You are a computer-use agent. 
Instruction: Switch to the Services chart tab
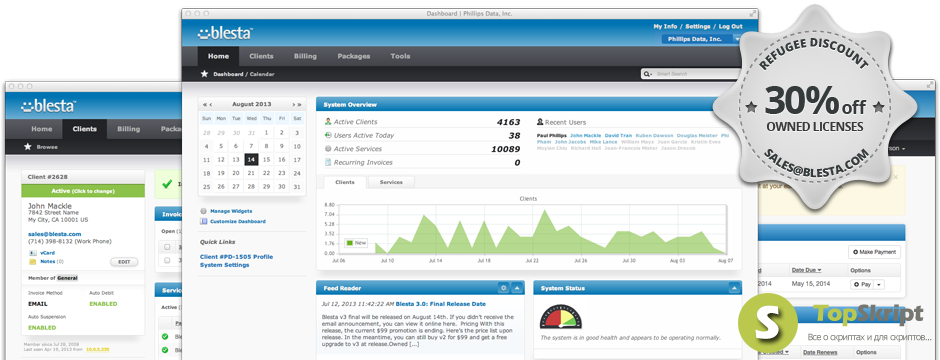click(391, 182)
